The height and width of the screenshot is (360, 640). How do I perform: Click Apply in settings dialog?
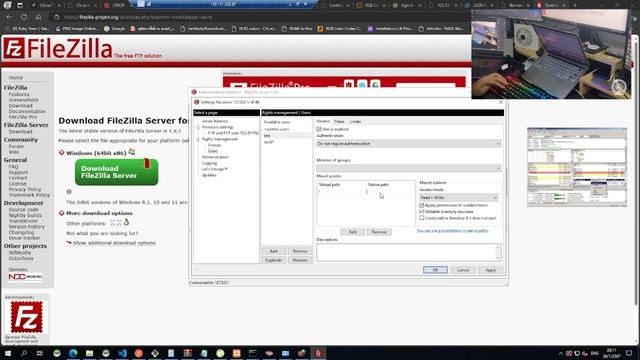pyautogui.click(x=490, y=270)
